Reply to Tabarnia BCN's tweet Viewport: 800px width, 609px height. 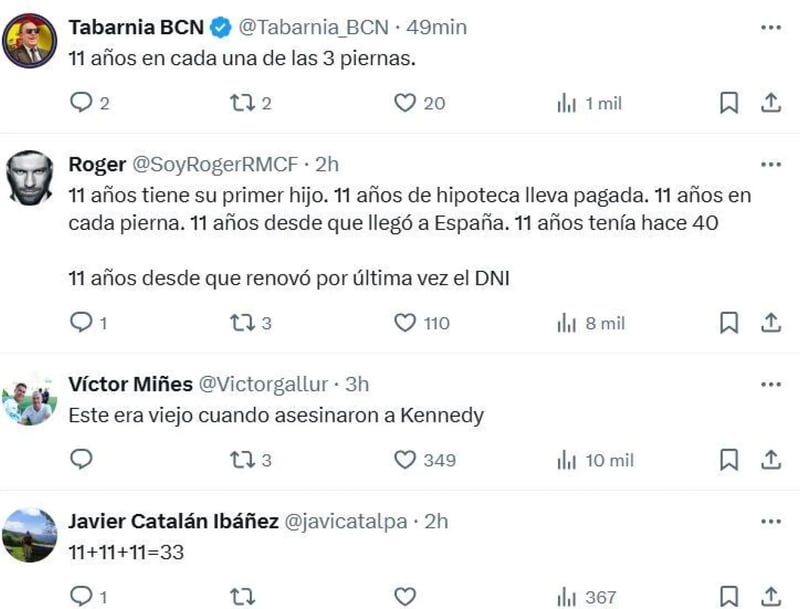[x=83, y=102]
